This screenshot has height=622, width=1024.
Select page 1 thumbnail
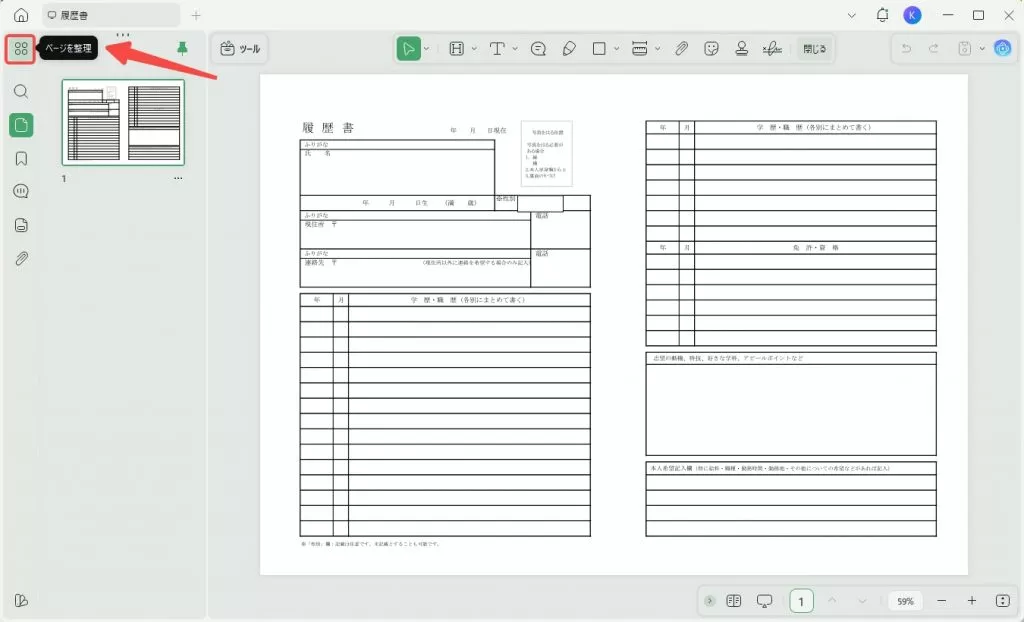tap(123, 122)
